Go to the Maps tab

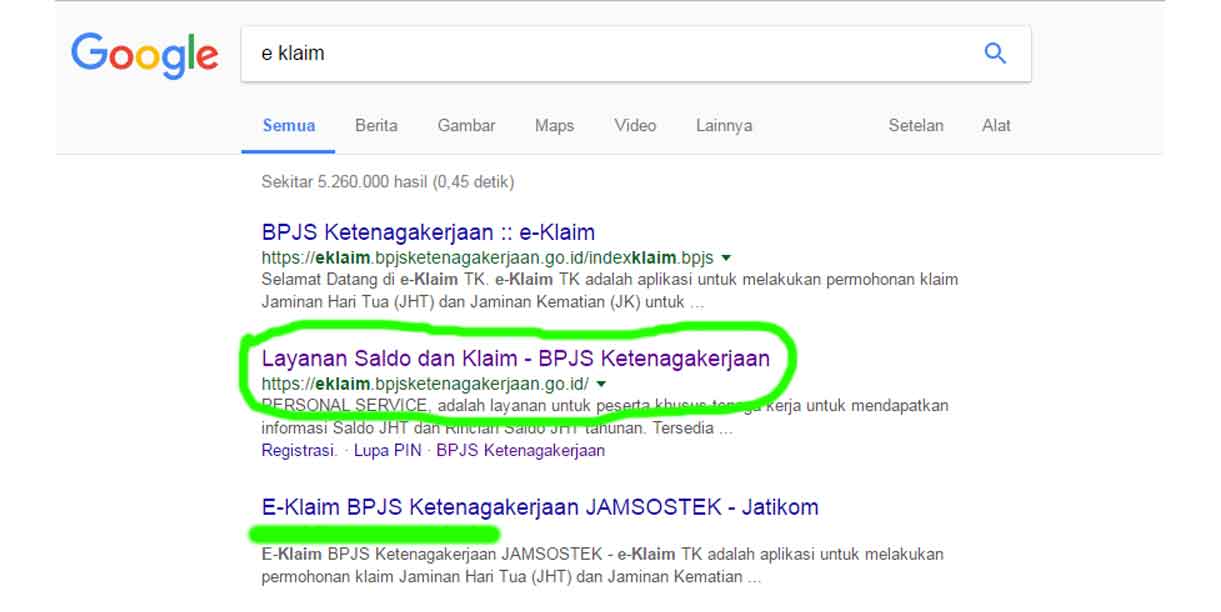point(554,126)
